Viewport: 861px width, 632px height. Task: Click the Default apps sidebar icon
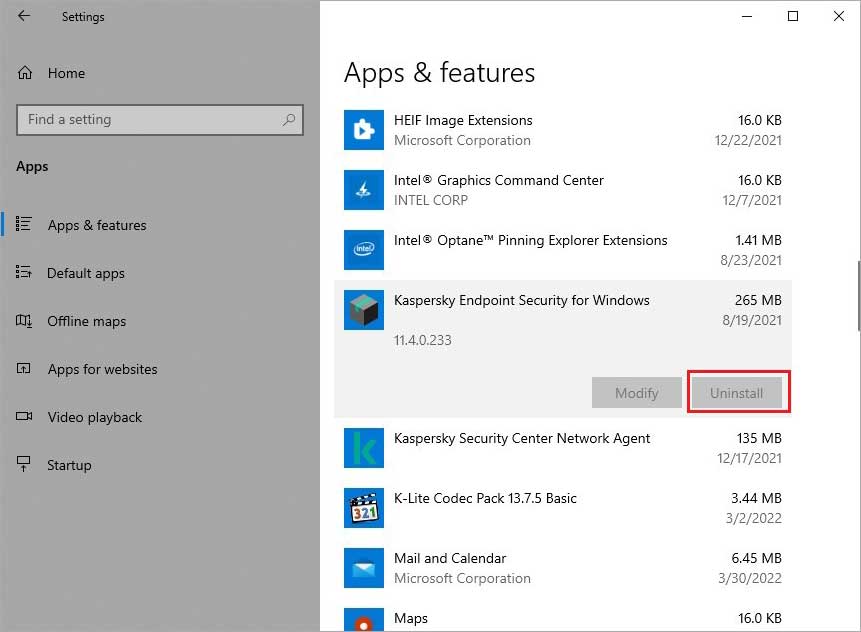24,272
